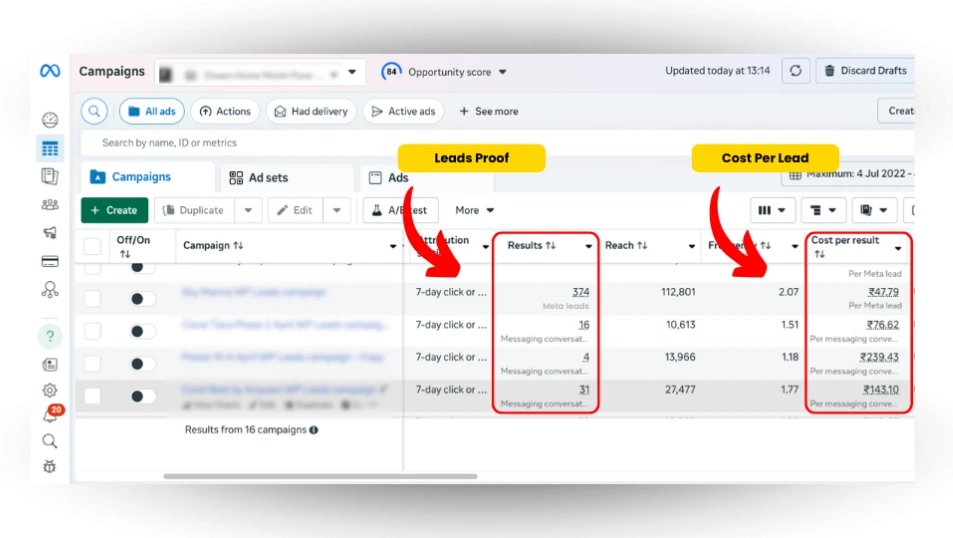953x538 pixels.
Task: Open Cost per result column options arrow
Action: 898,248
